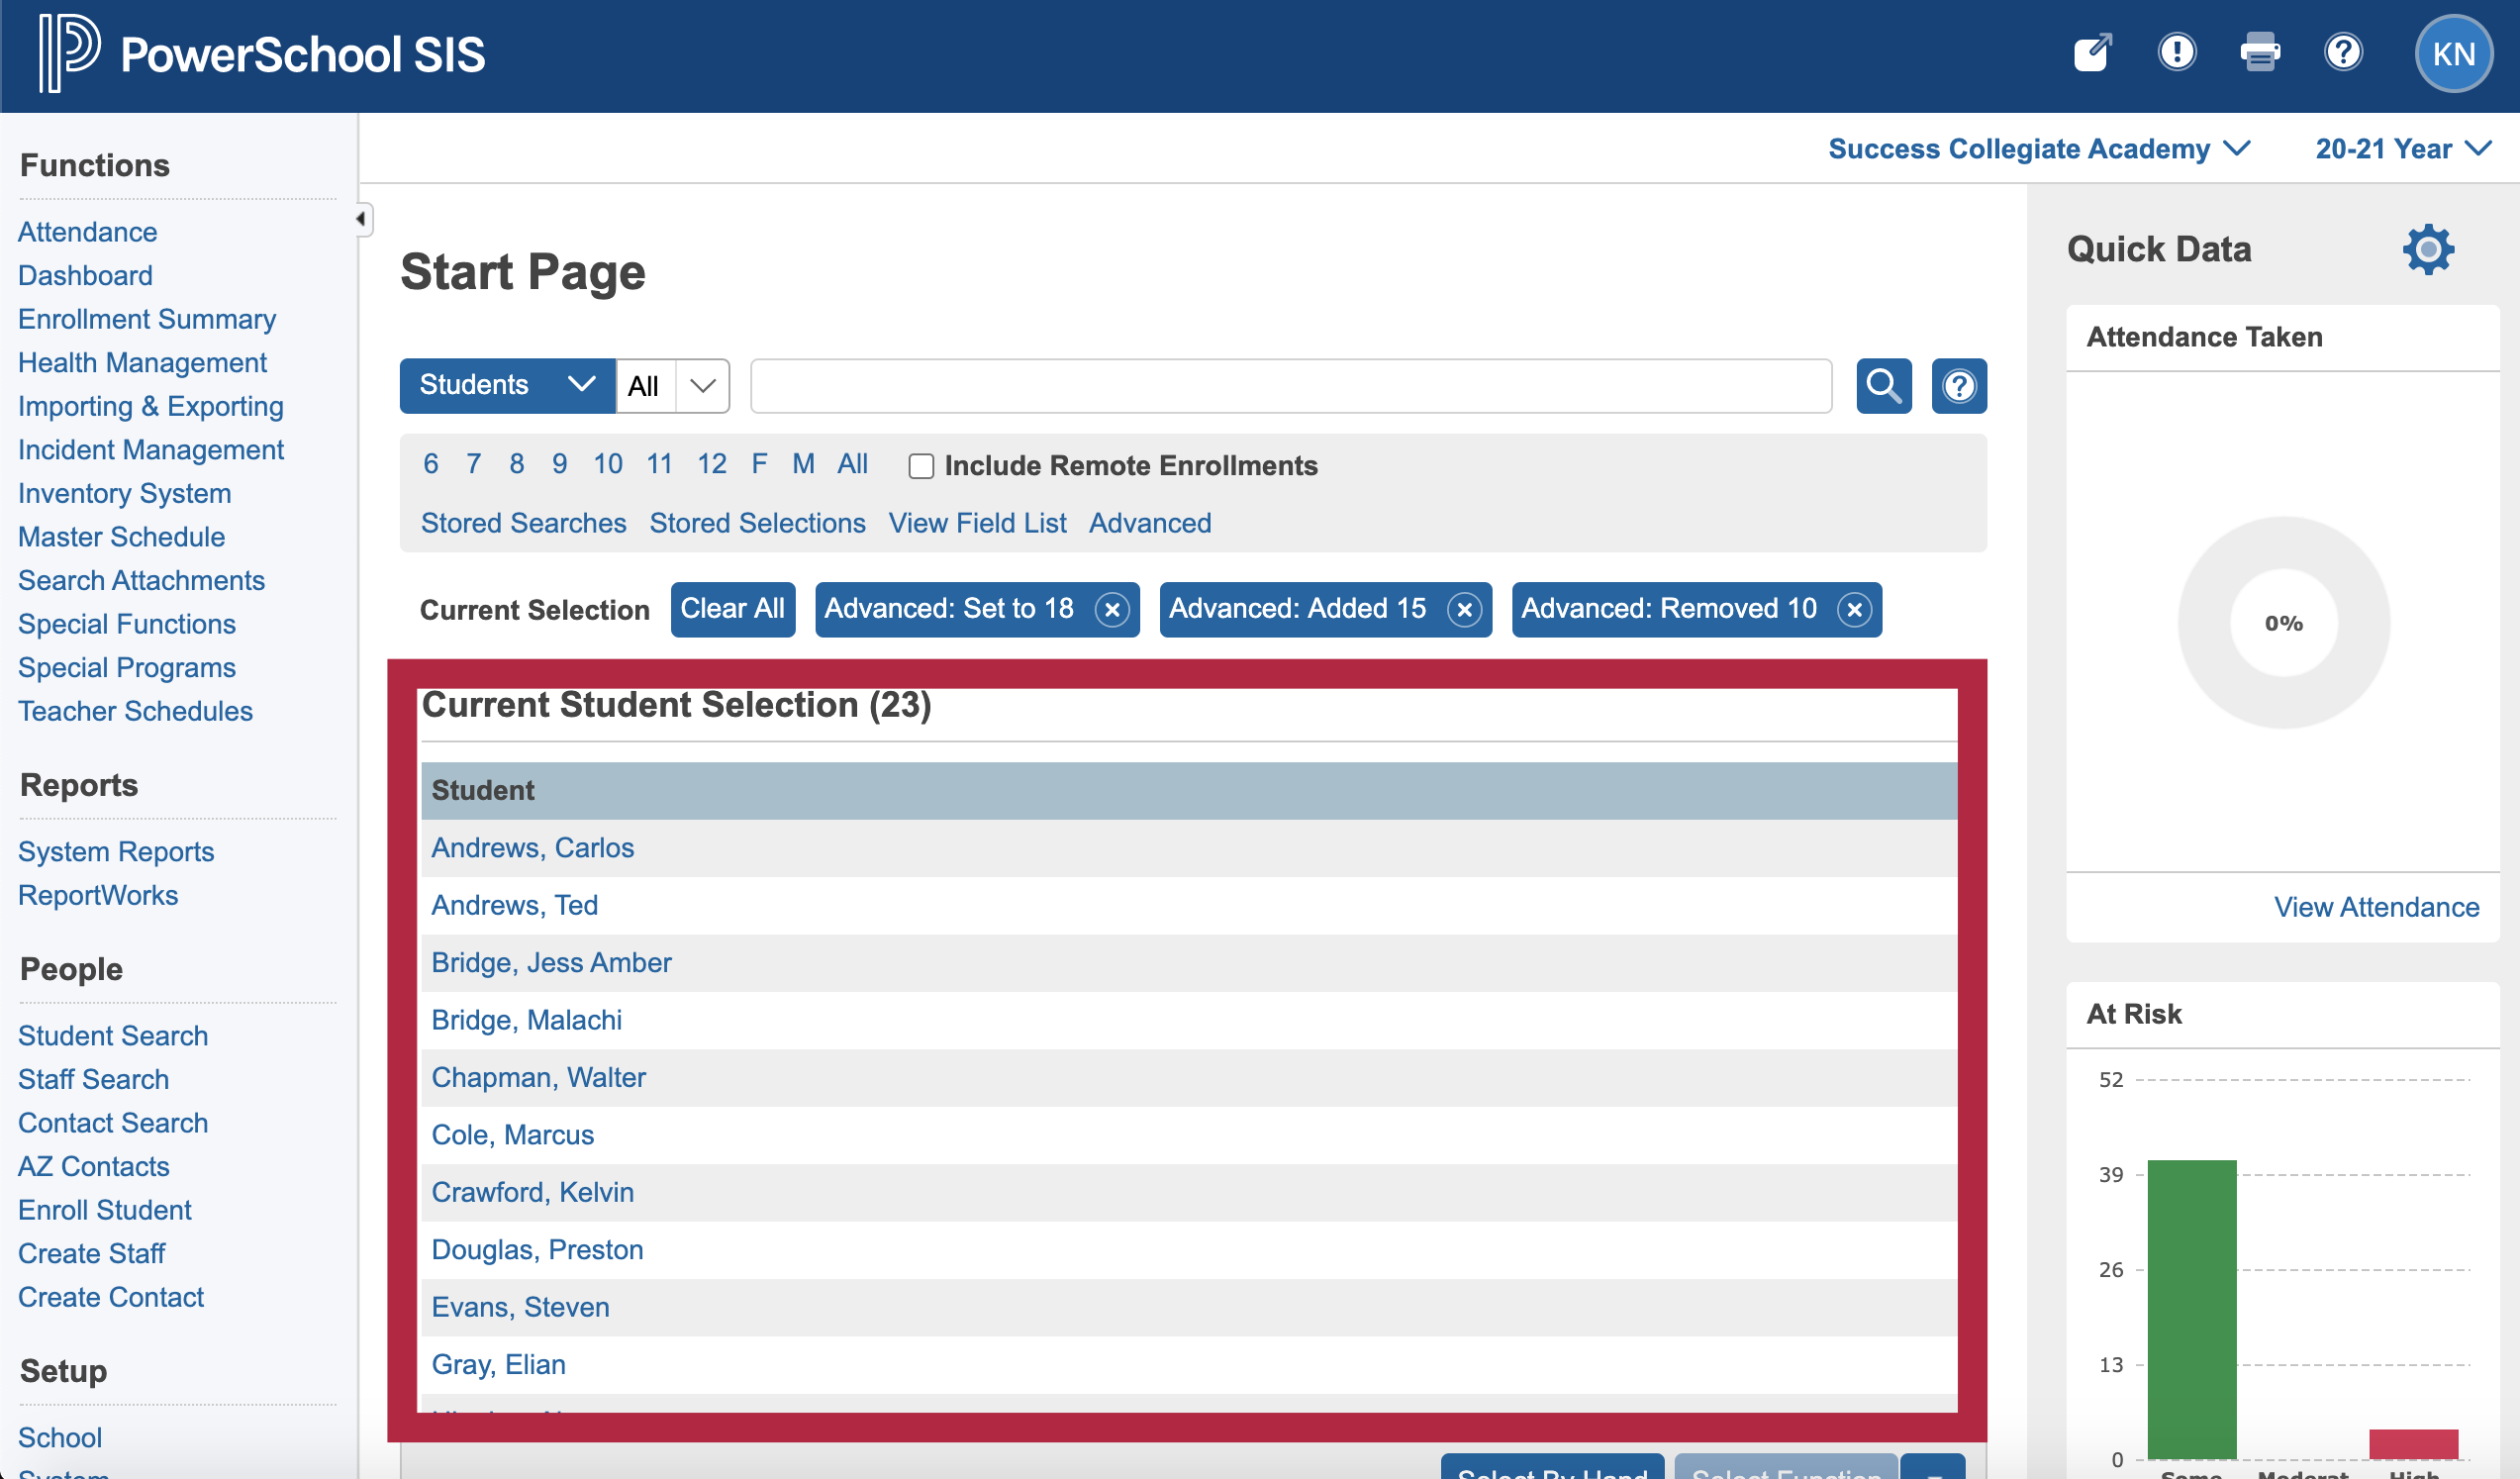Open System Reports under Reports section
Viewport: 2520px width, 1479px height.
pyautogui.click(x=115, y=852)
